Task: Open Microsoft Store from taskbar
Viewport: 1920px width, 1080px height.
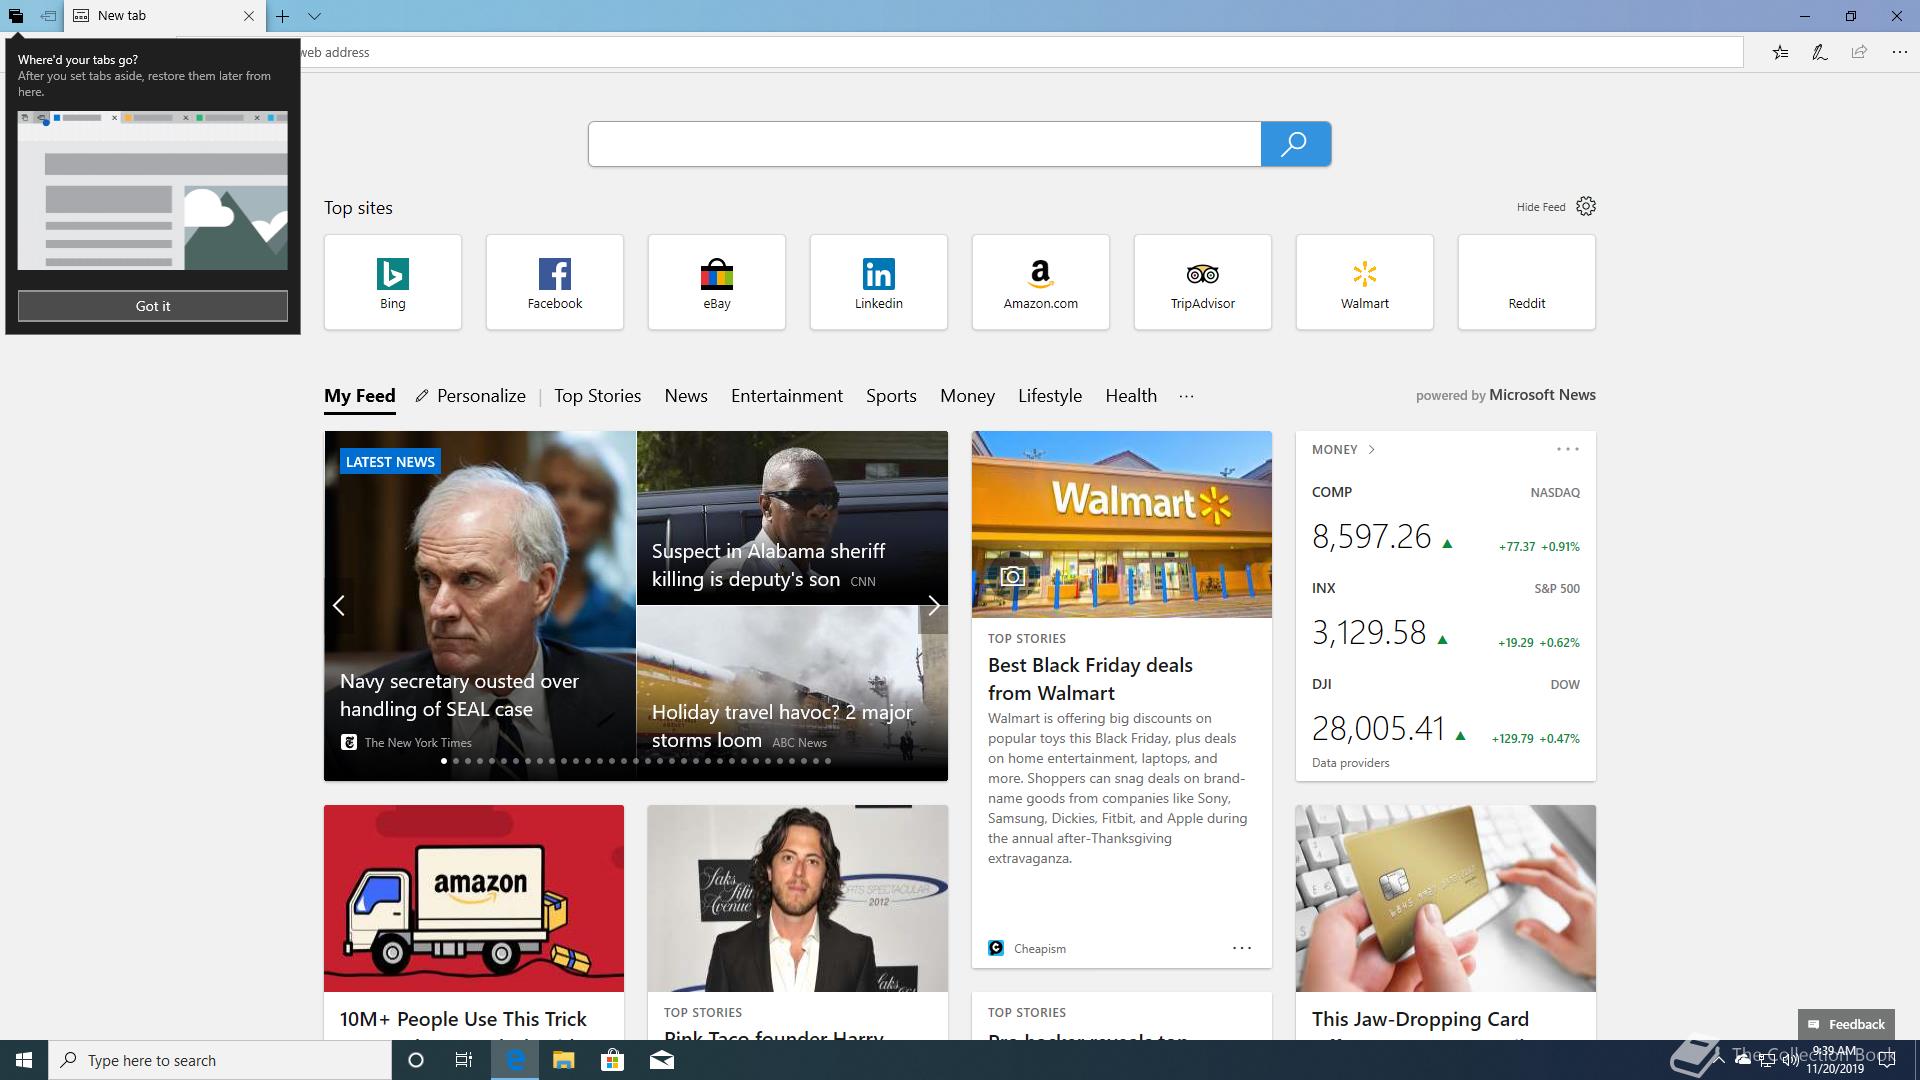Action: click(x=612, y=1060)
